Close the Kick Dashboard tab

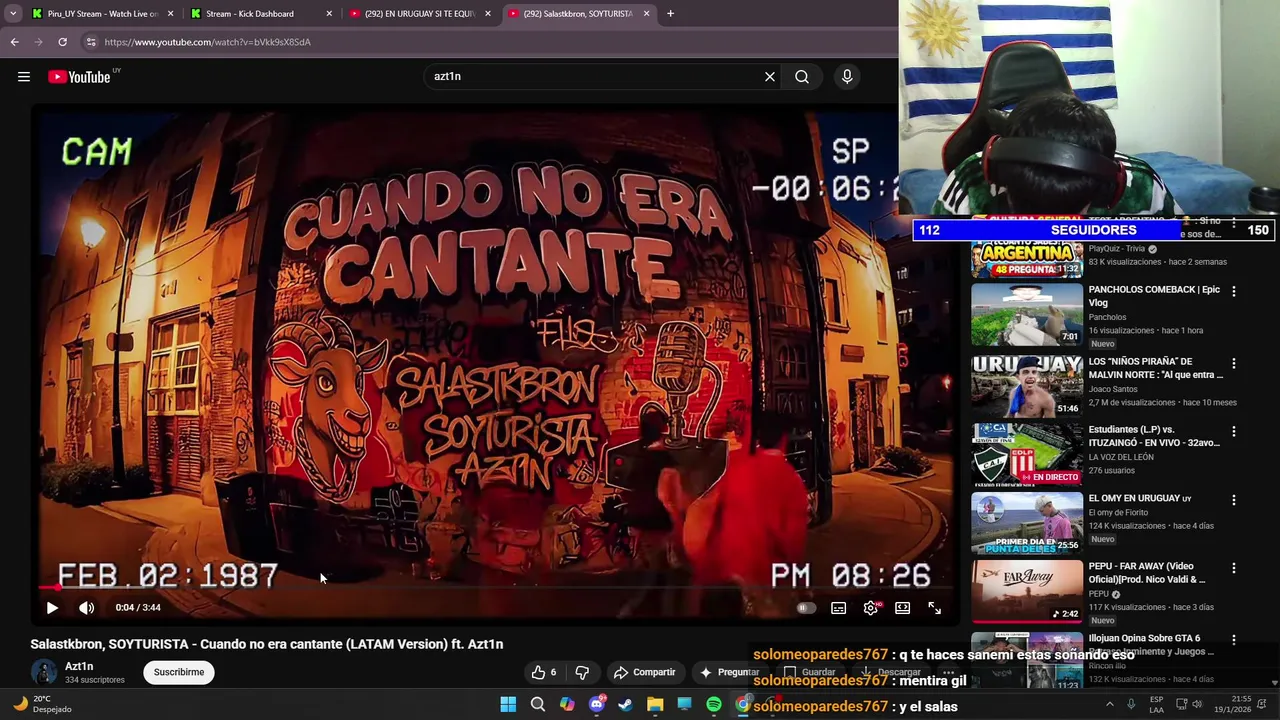click(329, 14)
